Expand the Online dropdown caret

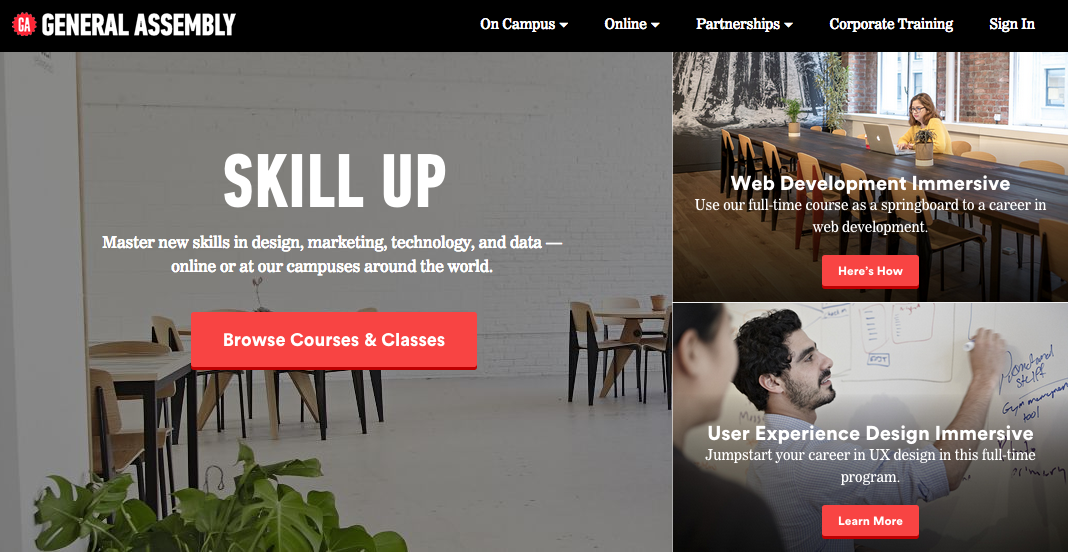655,25
